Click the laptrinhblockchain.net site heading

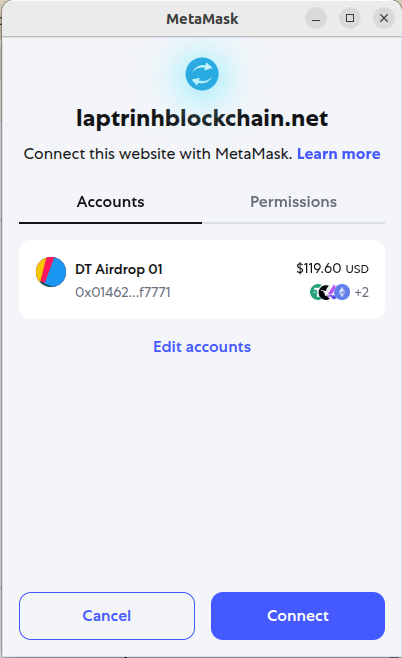click(202, 118)
